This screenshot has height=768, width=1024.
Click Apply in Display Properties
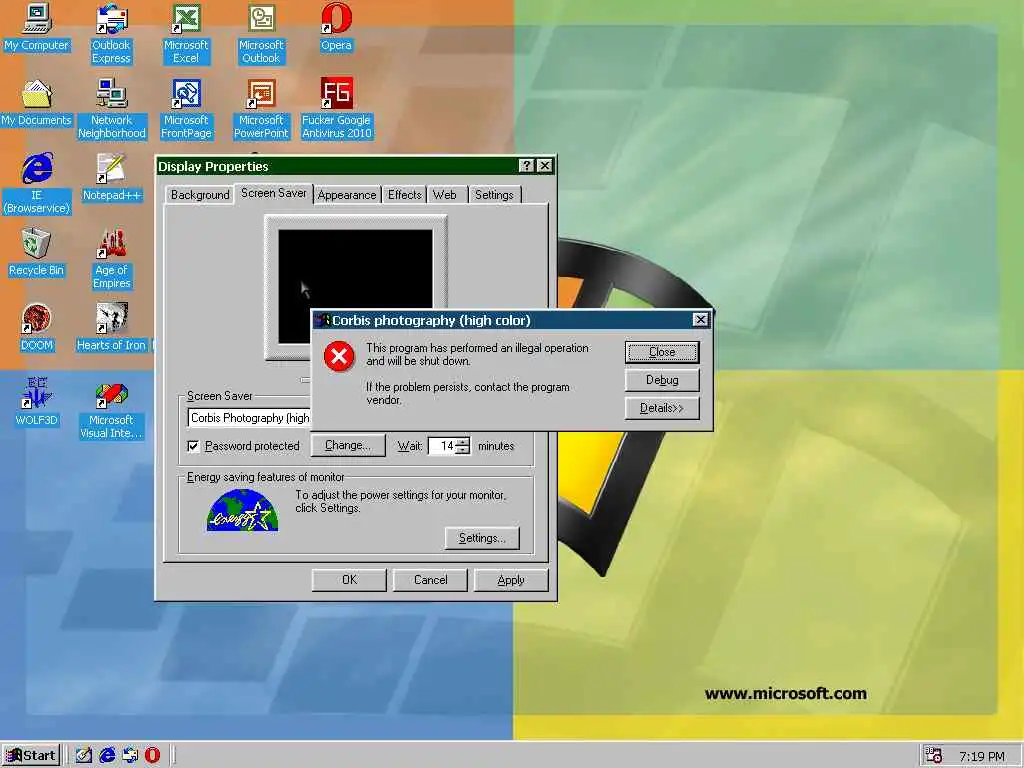pos(511,580)
